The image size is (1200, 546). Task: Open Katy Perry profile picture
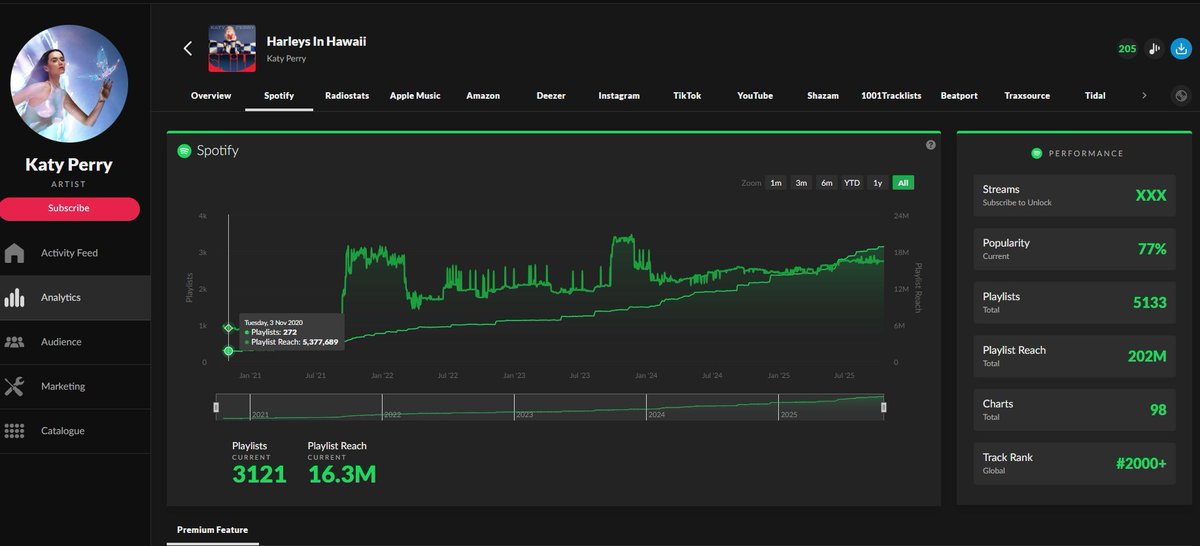tap(69, 84)
